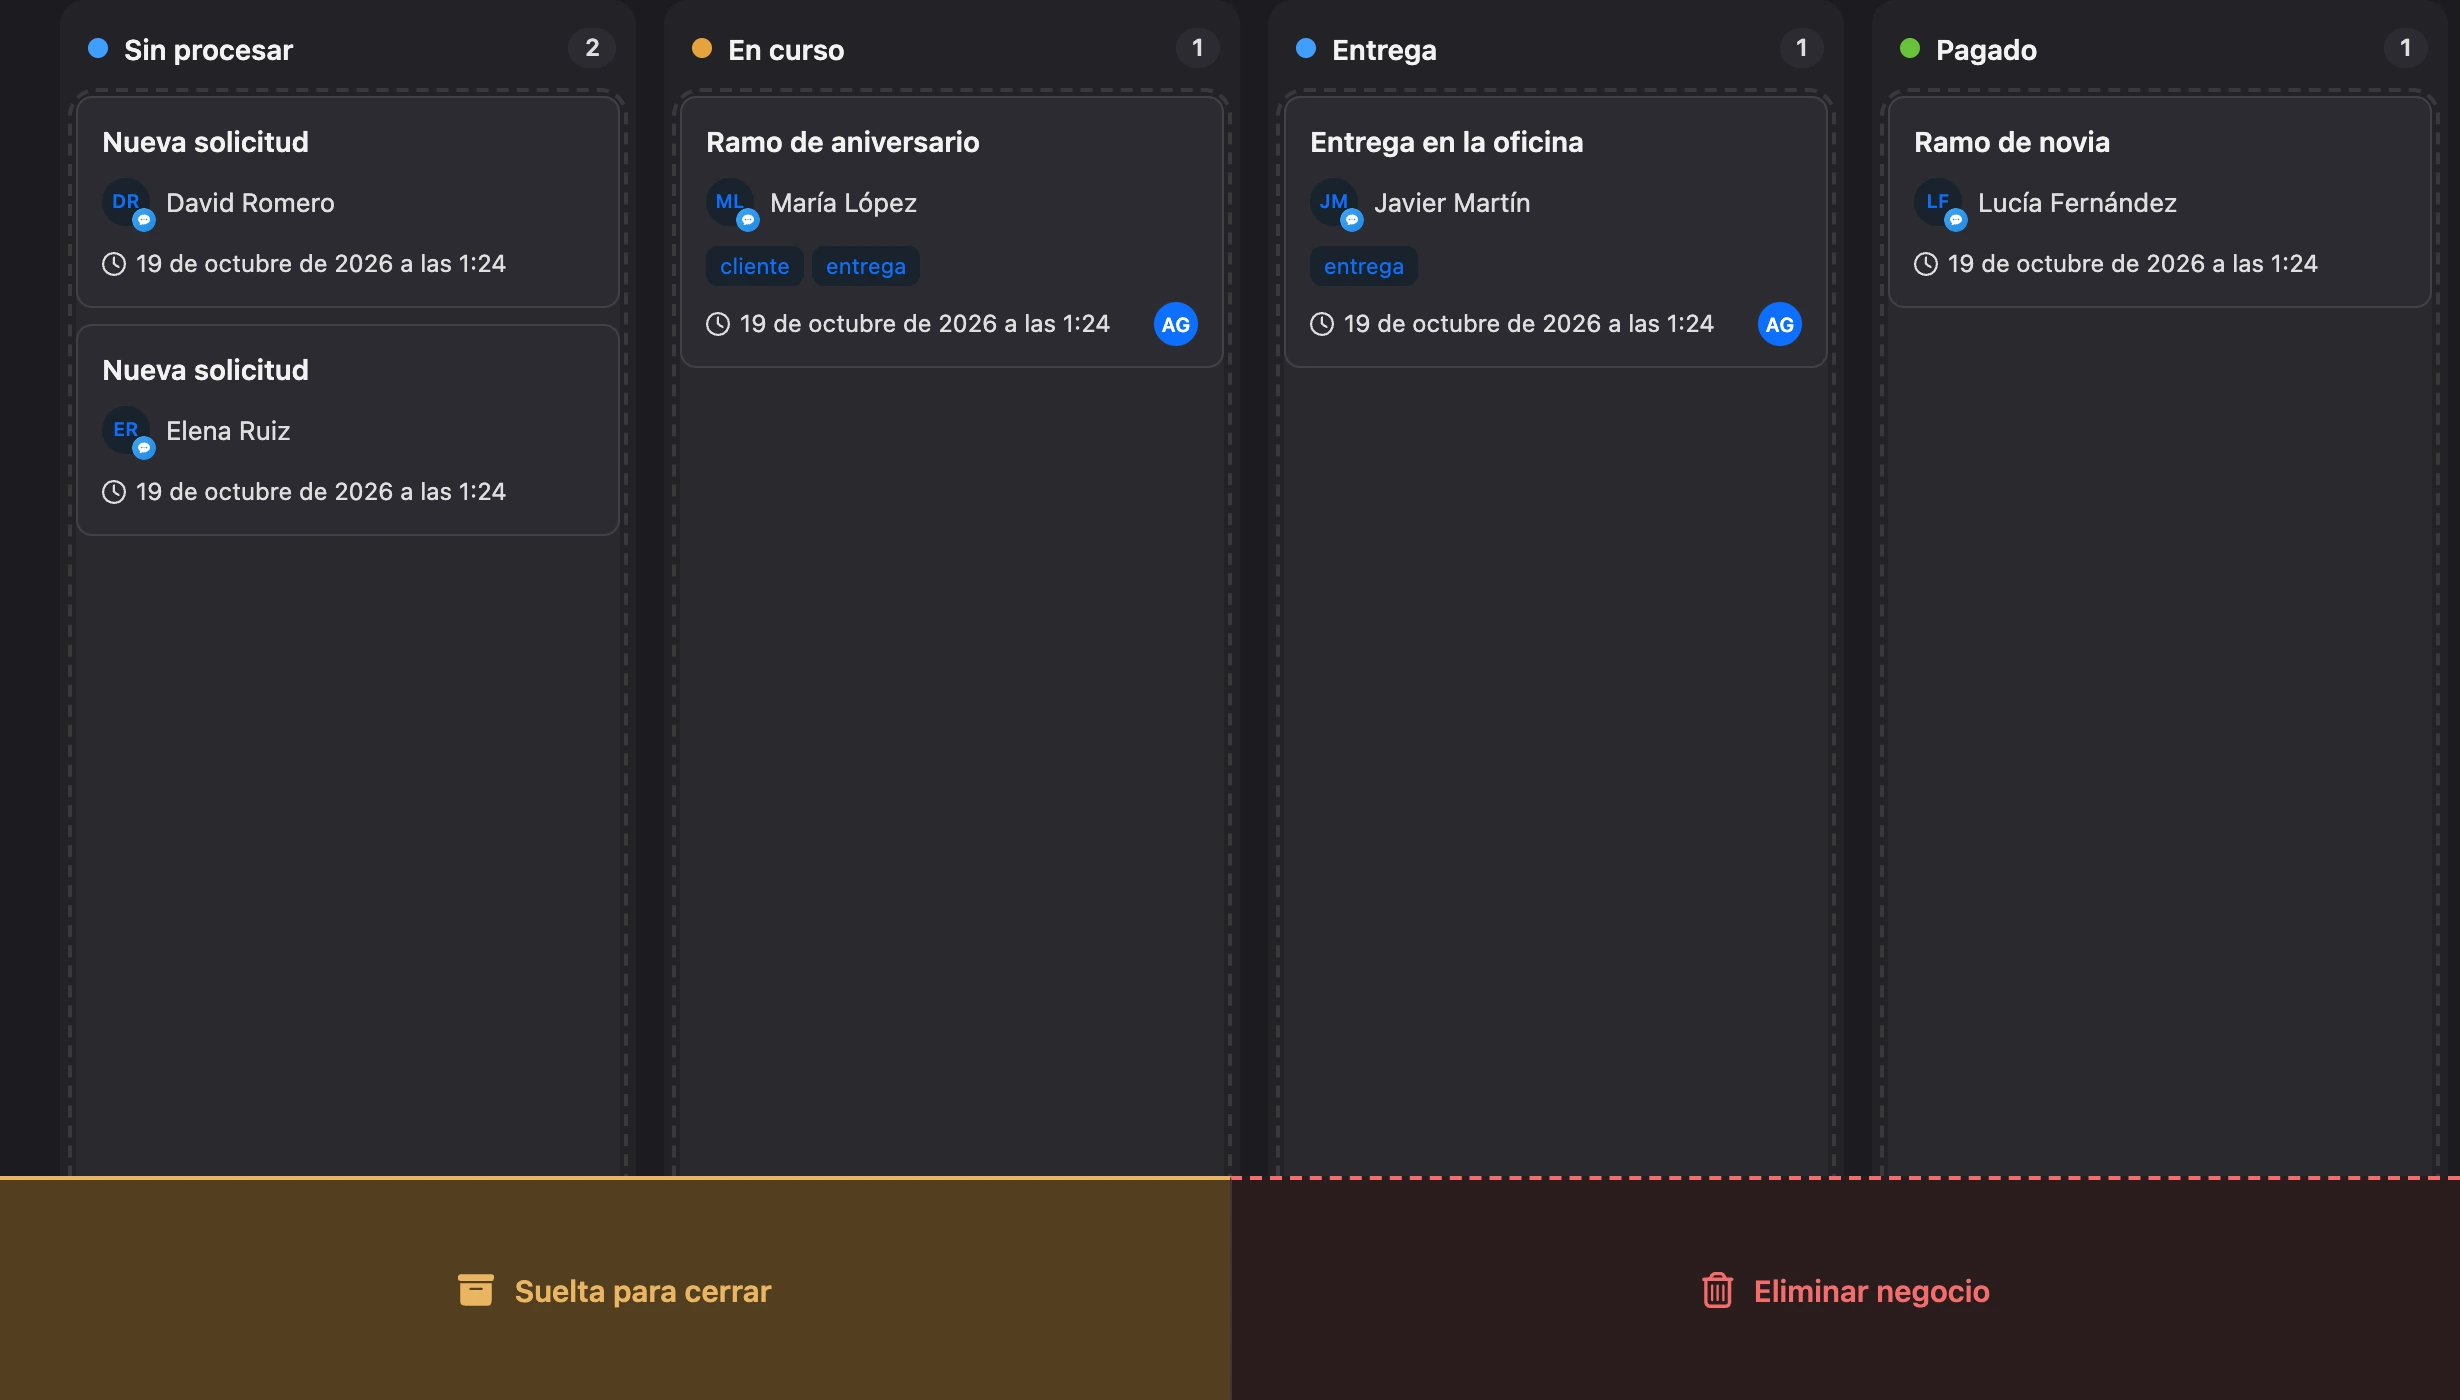Click the ER avatar of Elena Ruiz
Image resolution: width=2460 pixels, height=1400 pixels.
(x=126, y=431)
